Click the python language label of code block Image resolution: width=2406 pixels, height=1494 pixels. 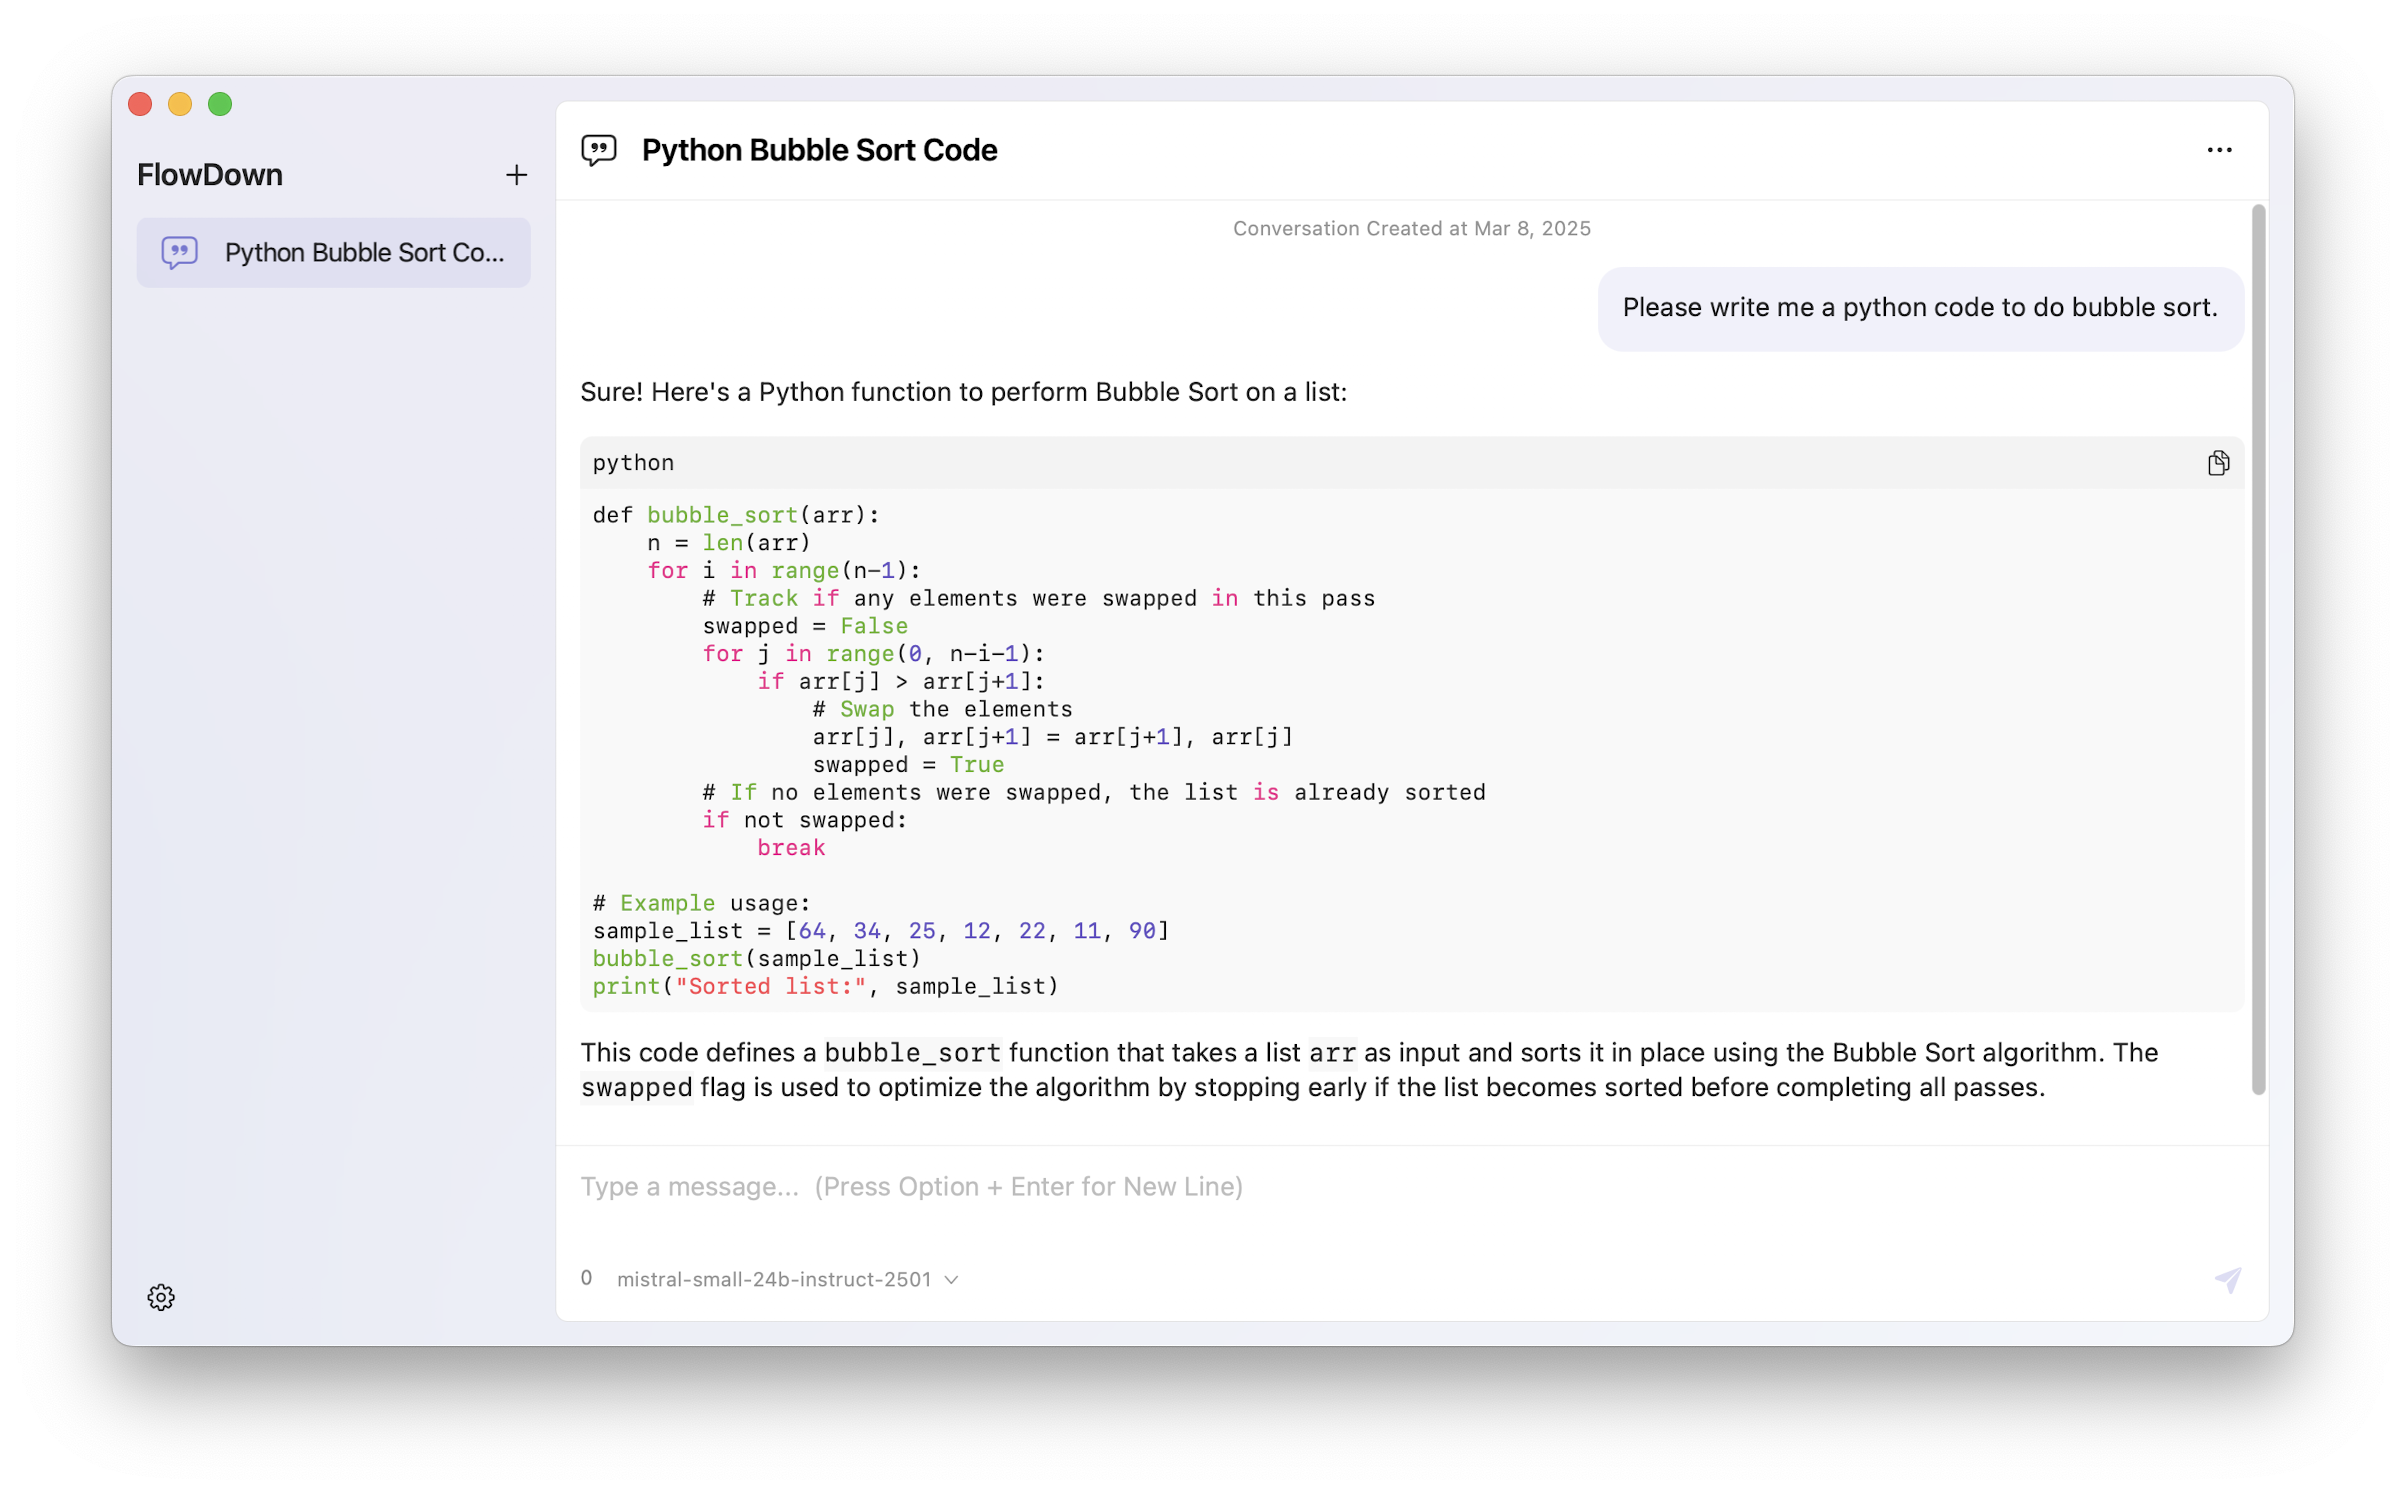pyautogui.click(x=633, y=463)
